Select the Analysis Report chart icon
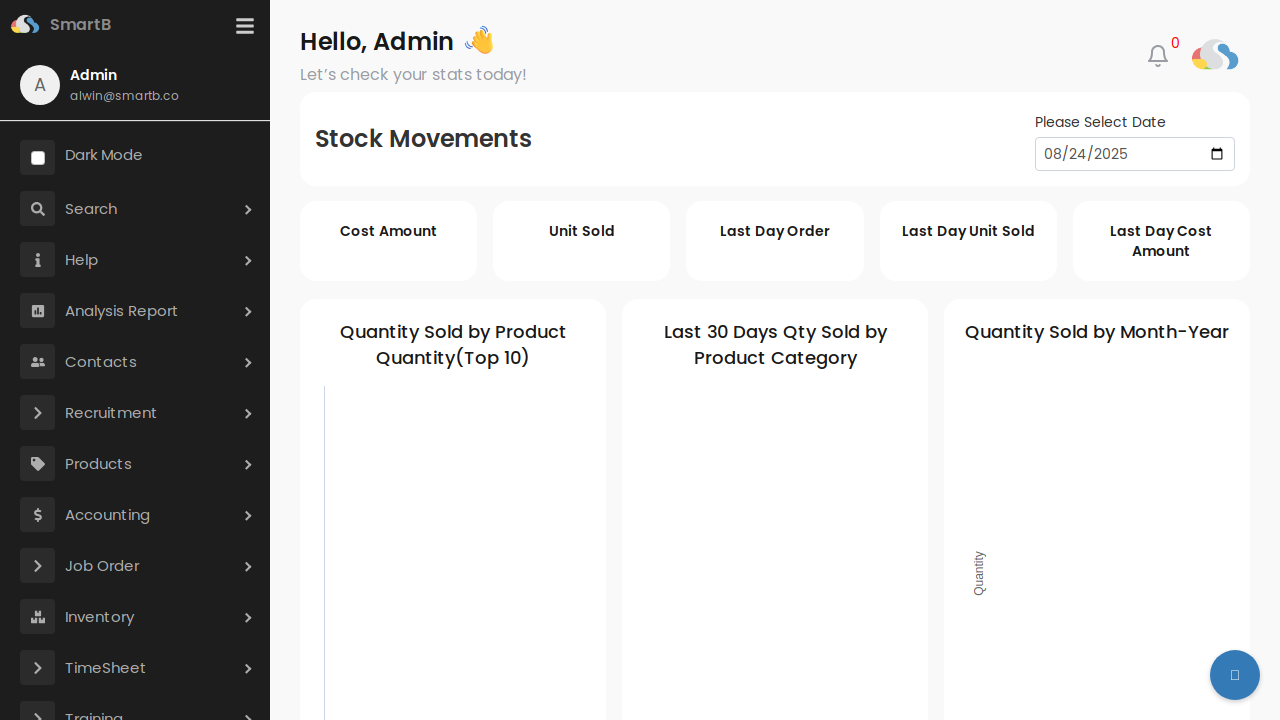 click(37, 310)
